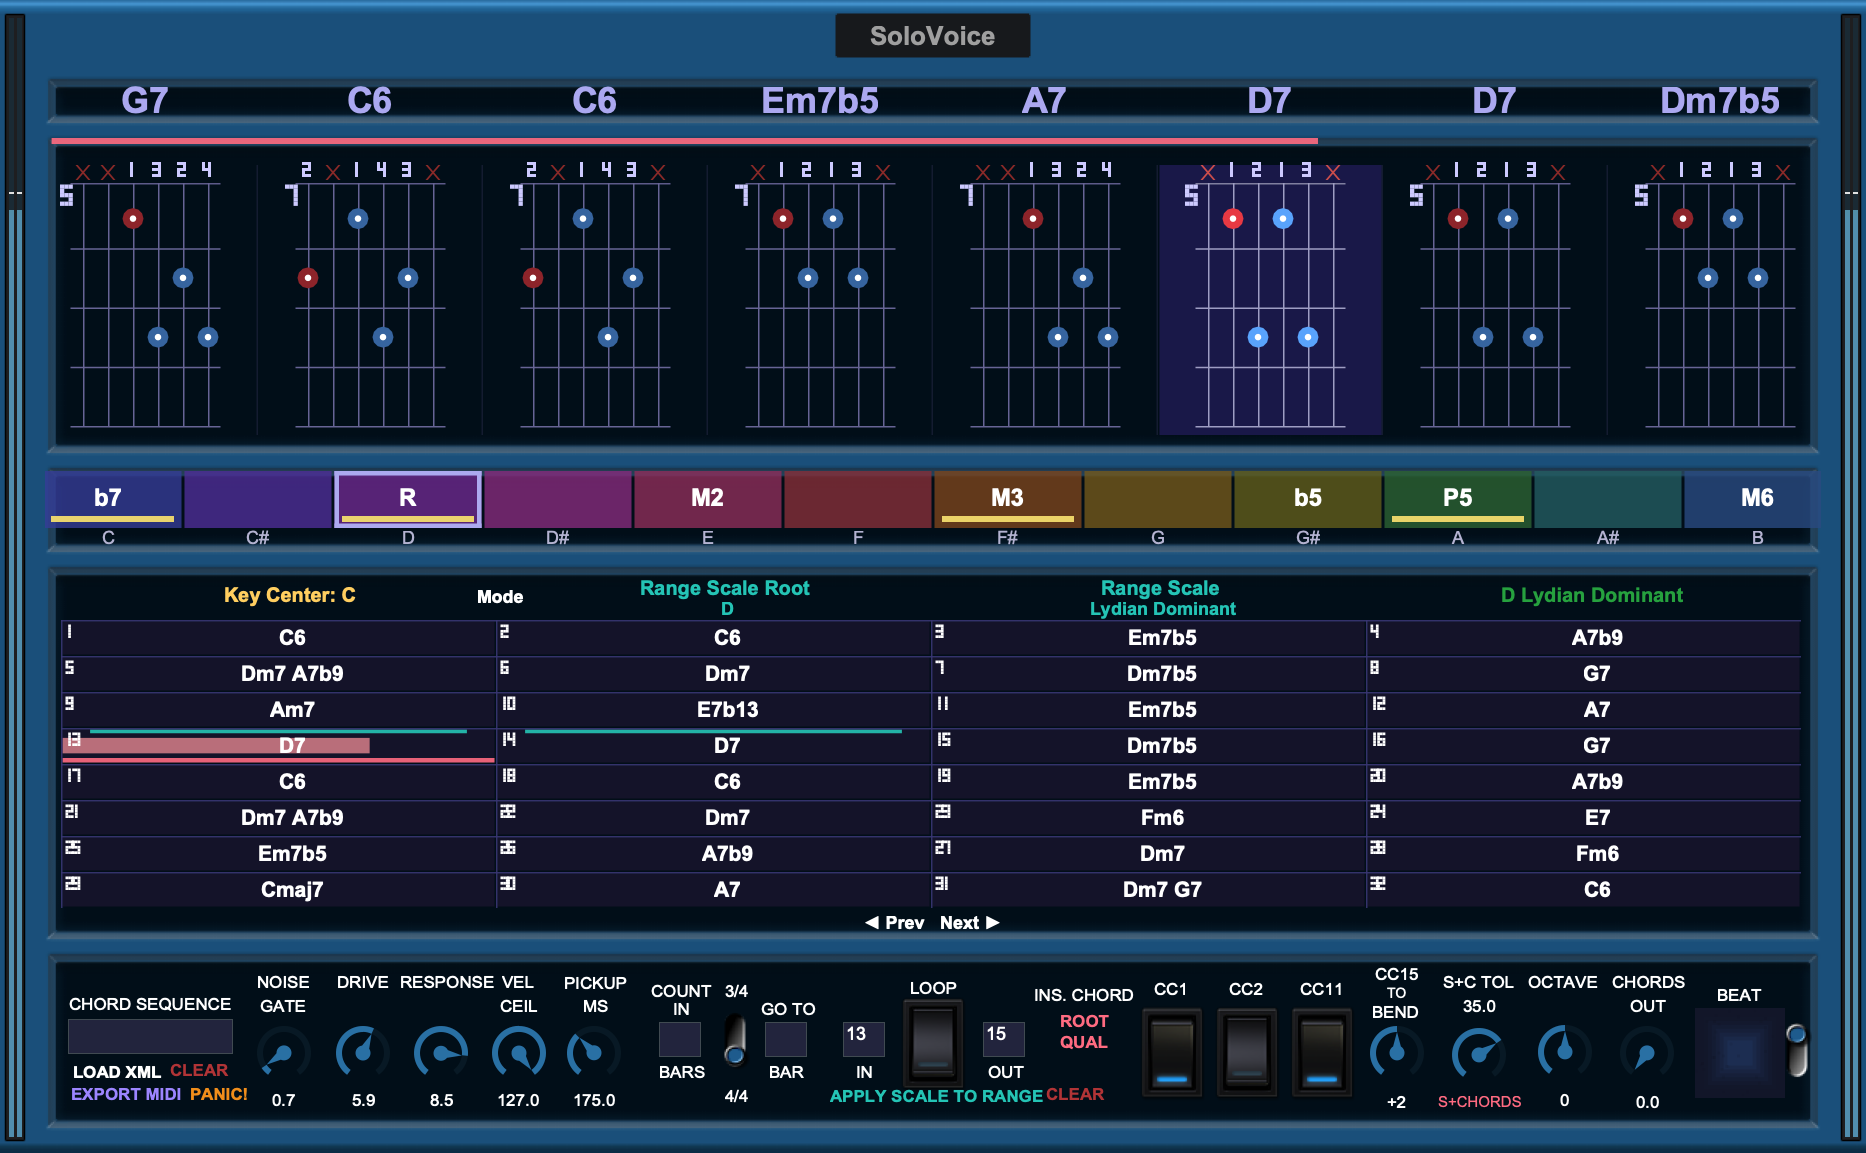Click the Vel Ceil knob
1866x1153 pixels.
(519, 1053)
